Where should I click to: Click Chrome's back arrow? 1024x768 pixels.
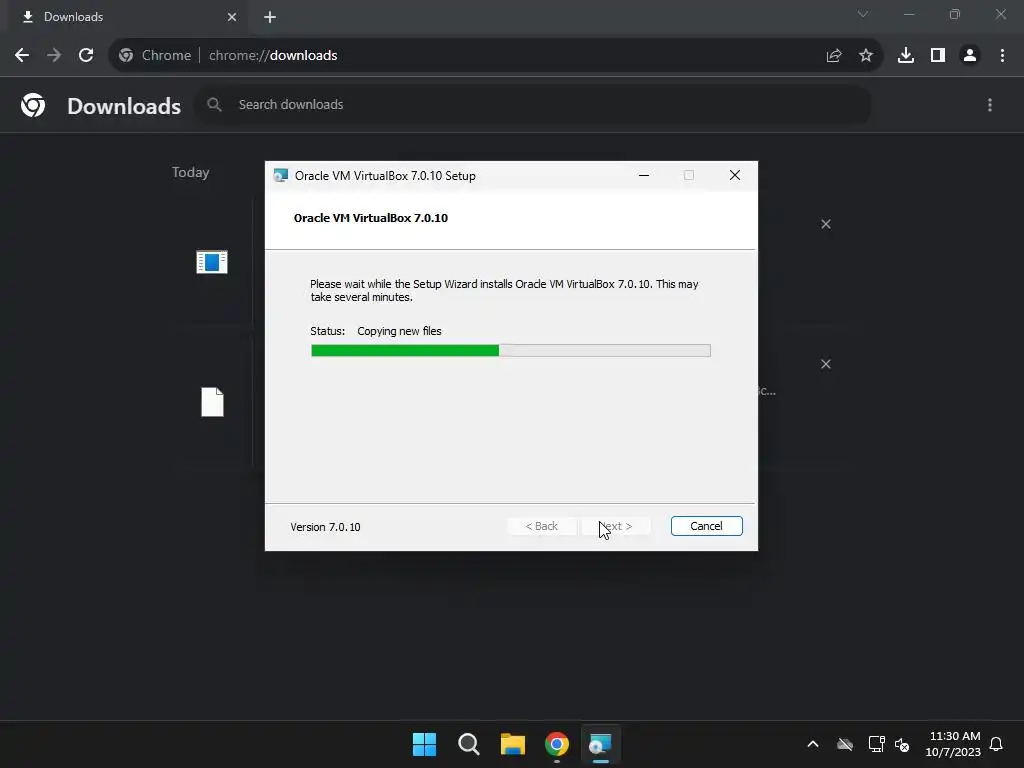22,56
